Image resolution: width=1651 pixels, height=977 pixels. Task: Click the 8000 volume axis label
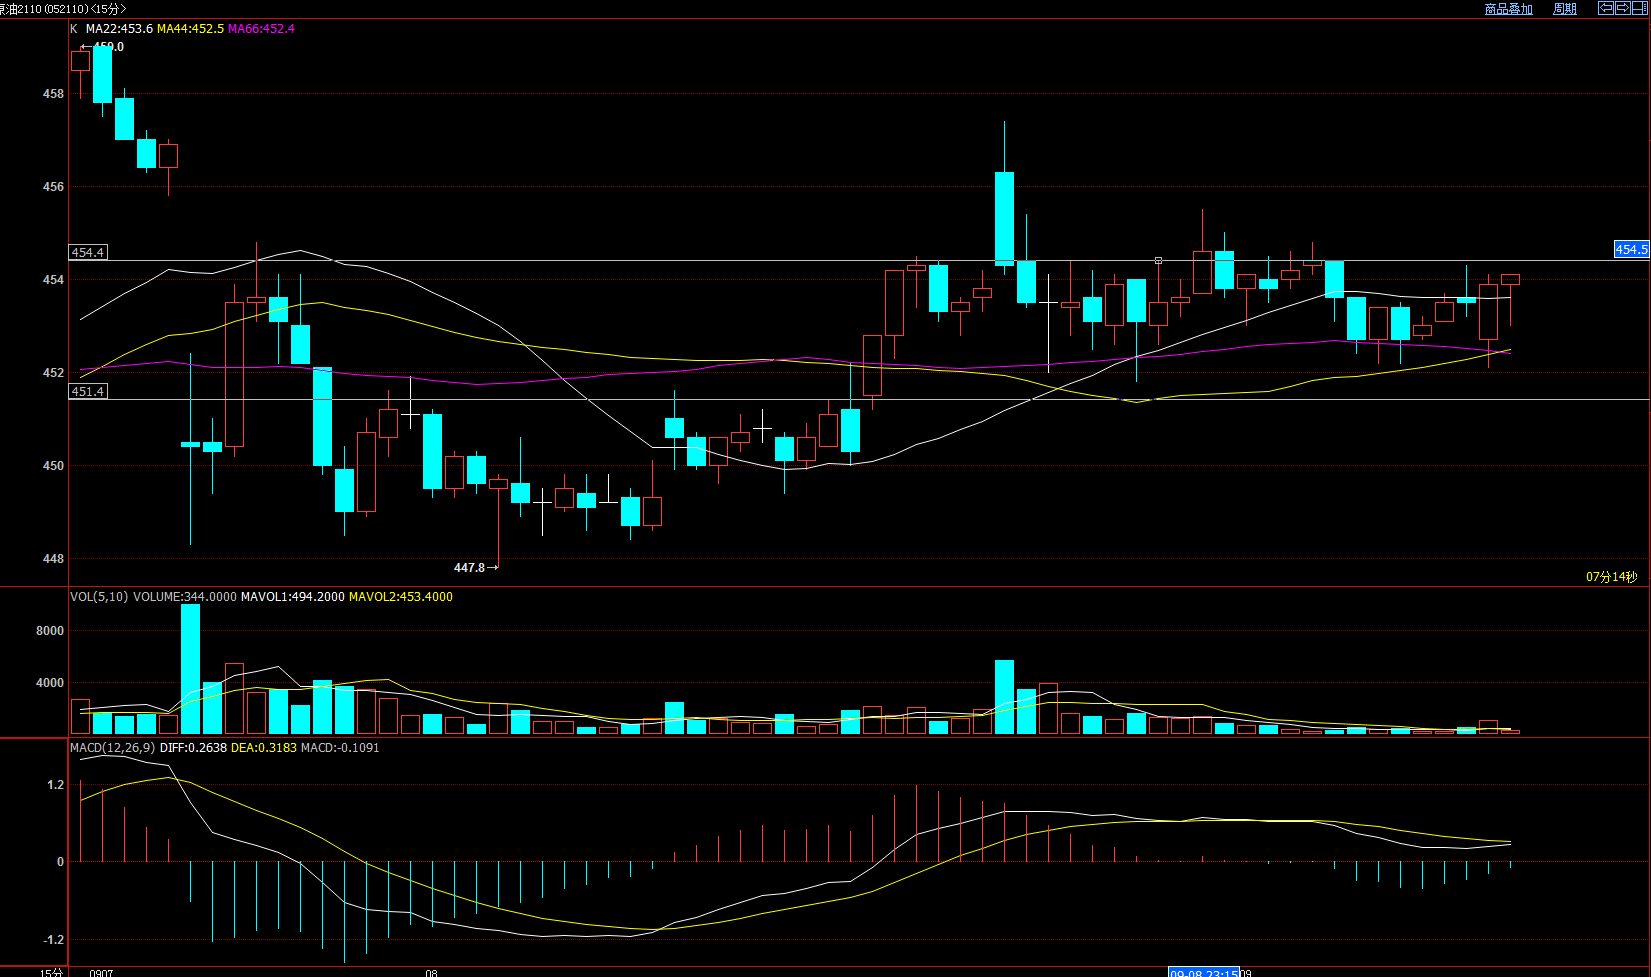(50, 631)
